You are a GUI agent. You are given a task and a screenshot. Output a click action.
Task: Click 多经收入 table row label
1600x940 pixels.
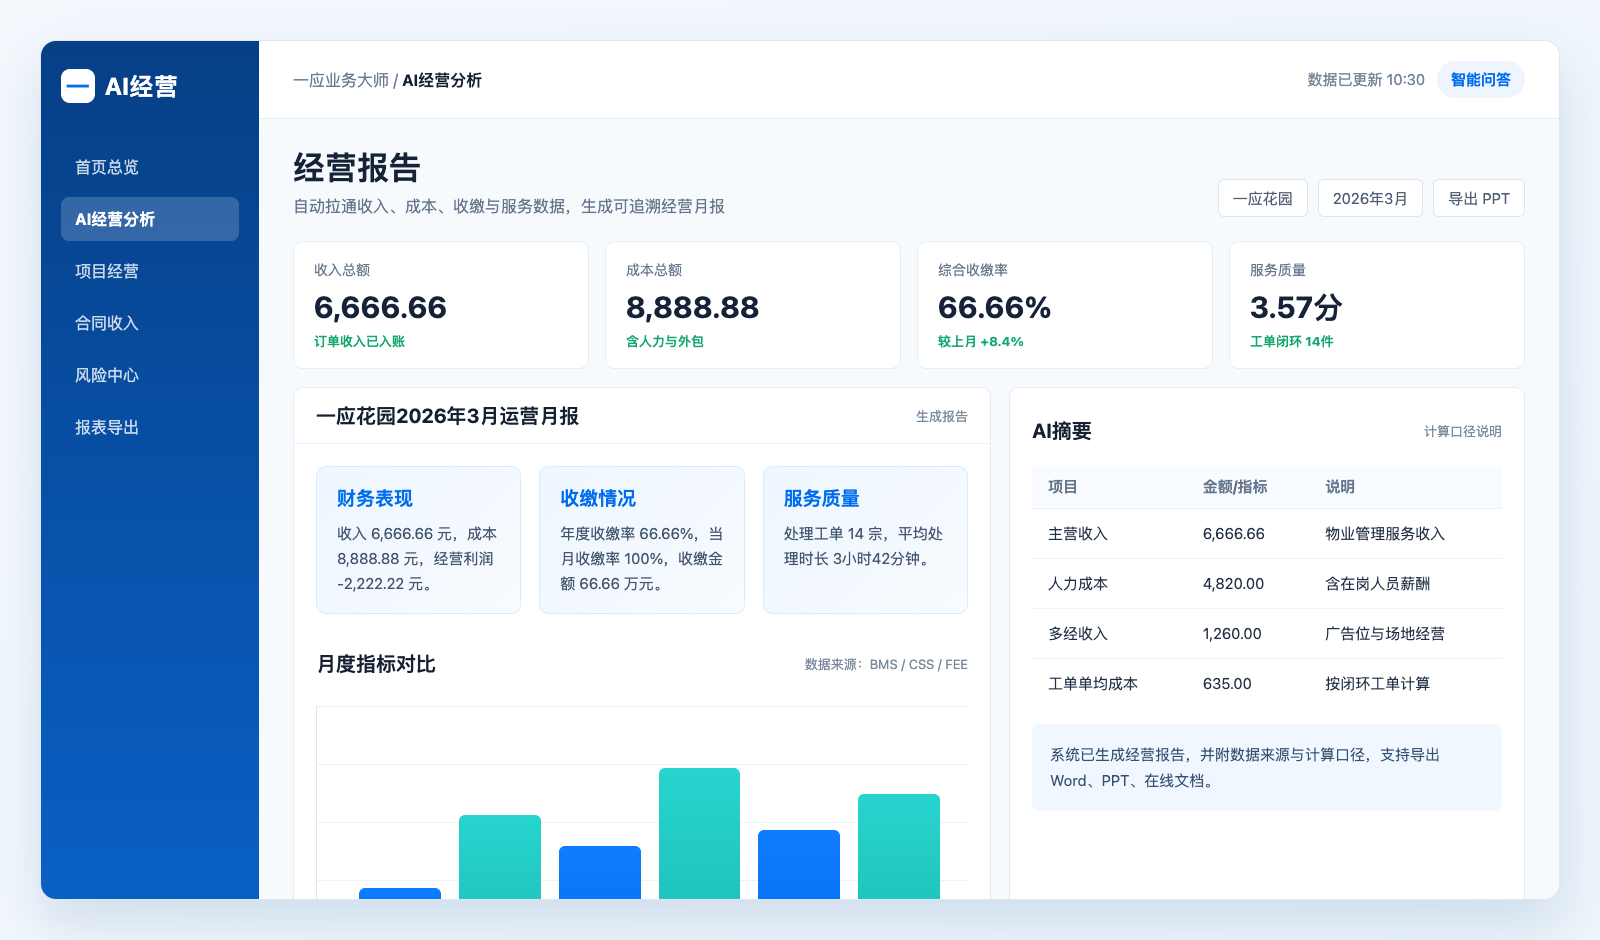(x=1077, y=634)
